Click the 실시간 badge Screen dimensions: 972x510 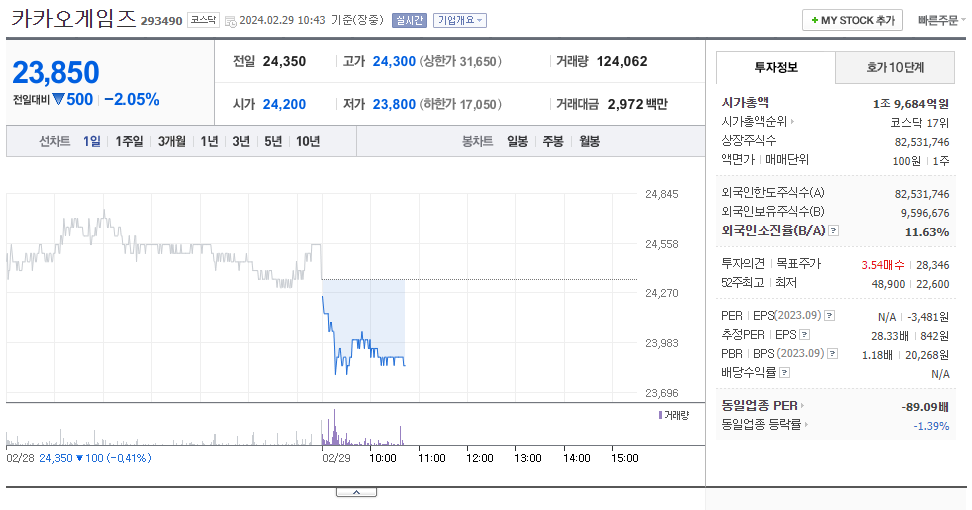pos(409,20)
